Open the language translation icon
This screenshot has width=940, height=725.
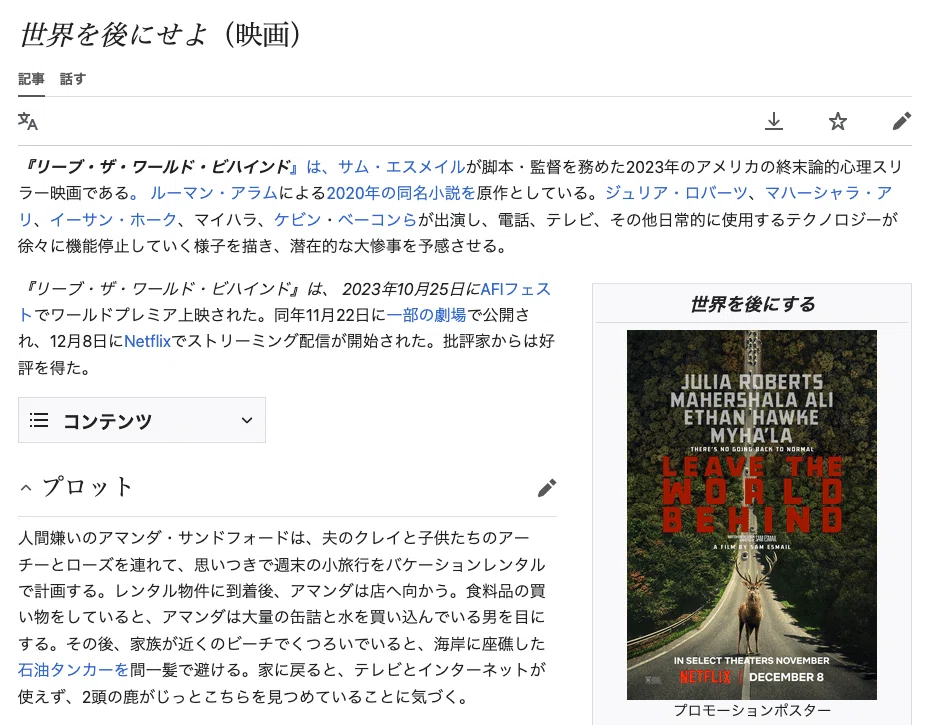(28, 121)
